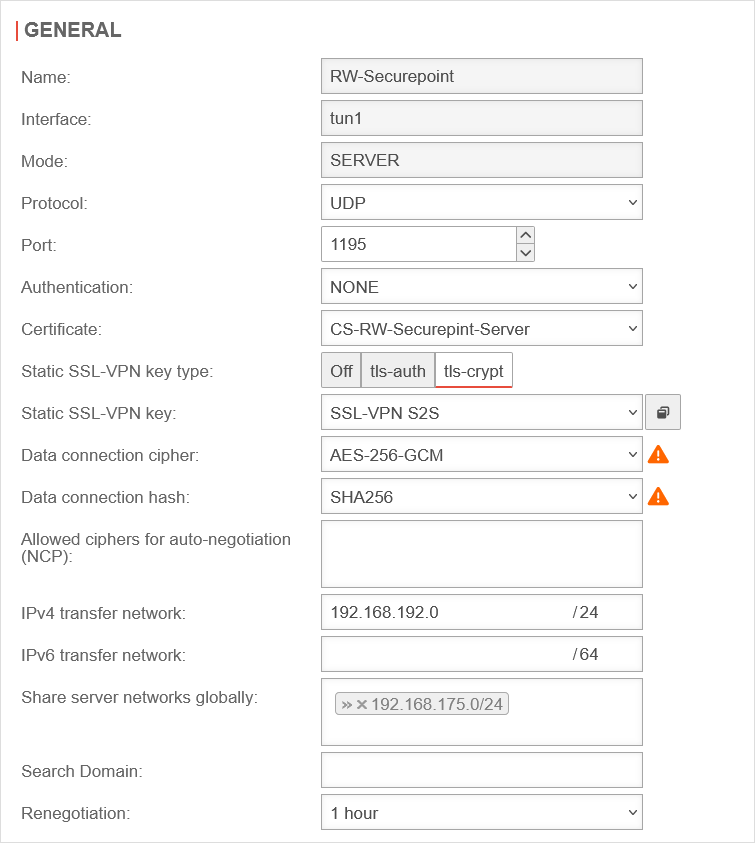Open the Data connection hash dropdown
The height and width of the screenshot is (843, 755).
[481, 496]
